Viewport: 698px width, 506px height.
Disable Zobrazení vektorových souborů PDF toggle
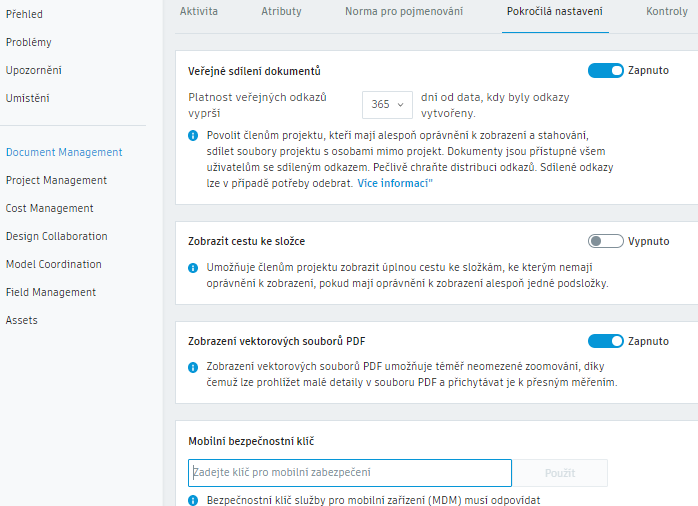click(x=605, y=341)
